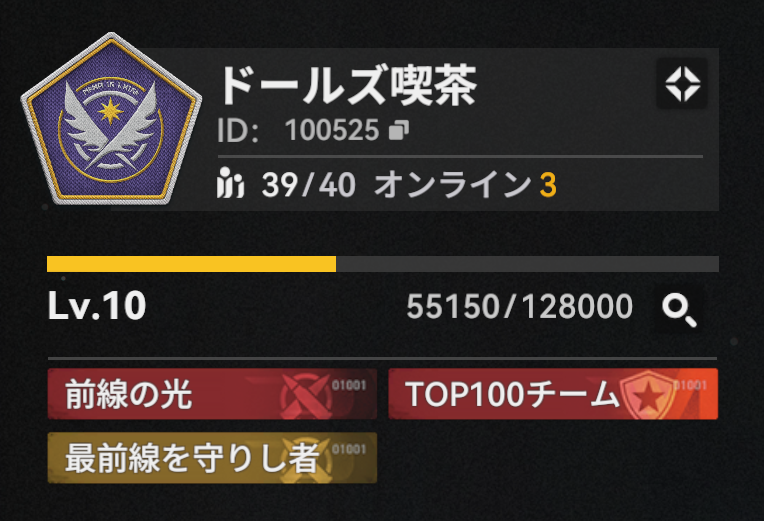Viewport: 764px width, 521px height.
Task: Click star shield icon on TOP100 badge
Action: point(647,395)
